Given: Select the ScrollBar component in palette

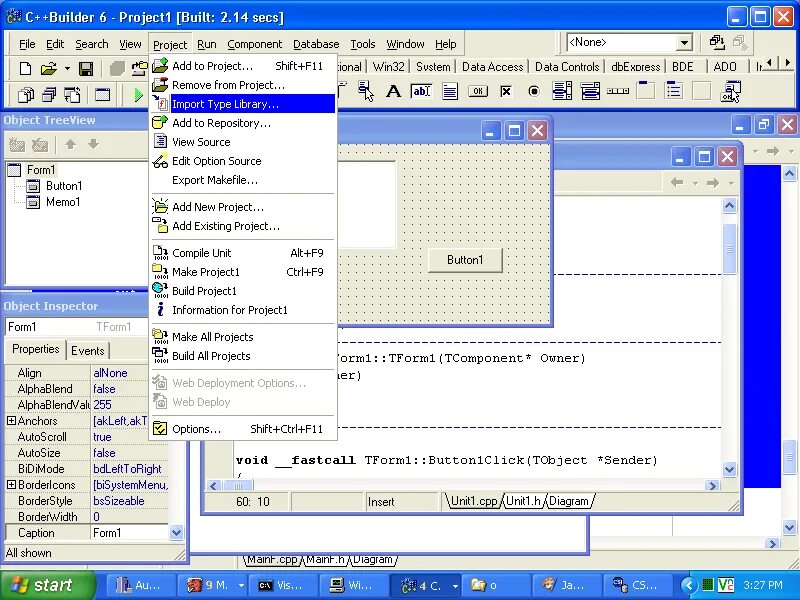Looking at the screenshot, I should point(618,91).
